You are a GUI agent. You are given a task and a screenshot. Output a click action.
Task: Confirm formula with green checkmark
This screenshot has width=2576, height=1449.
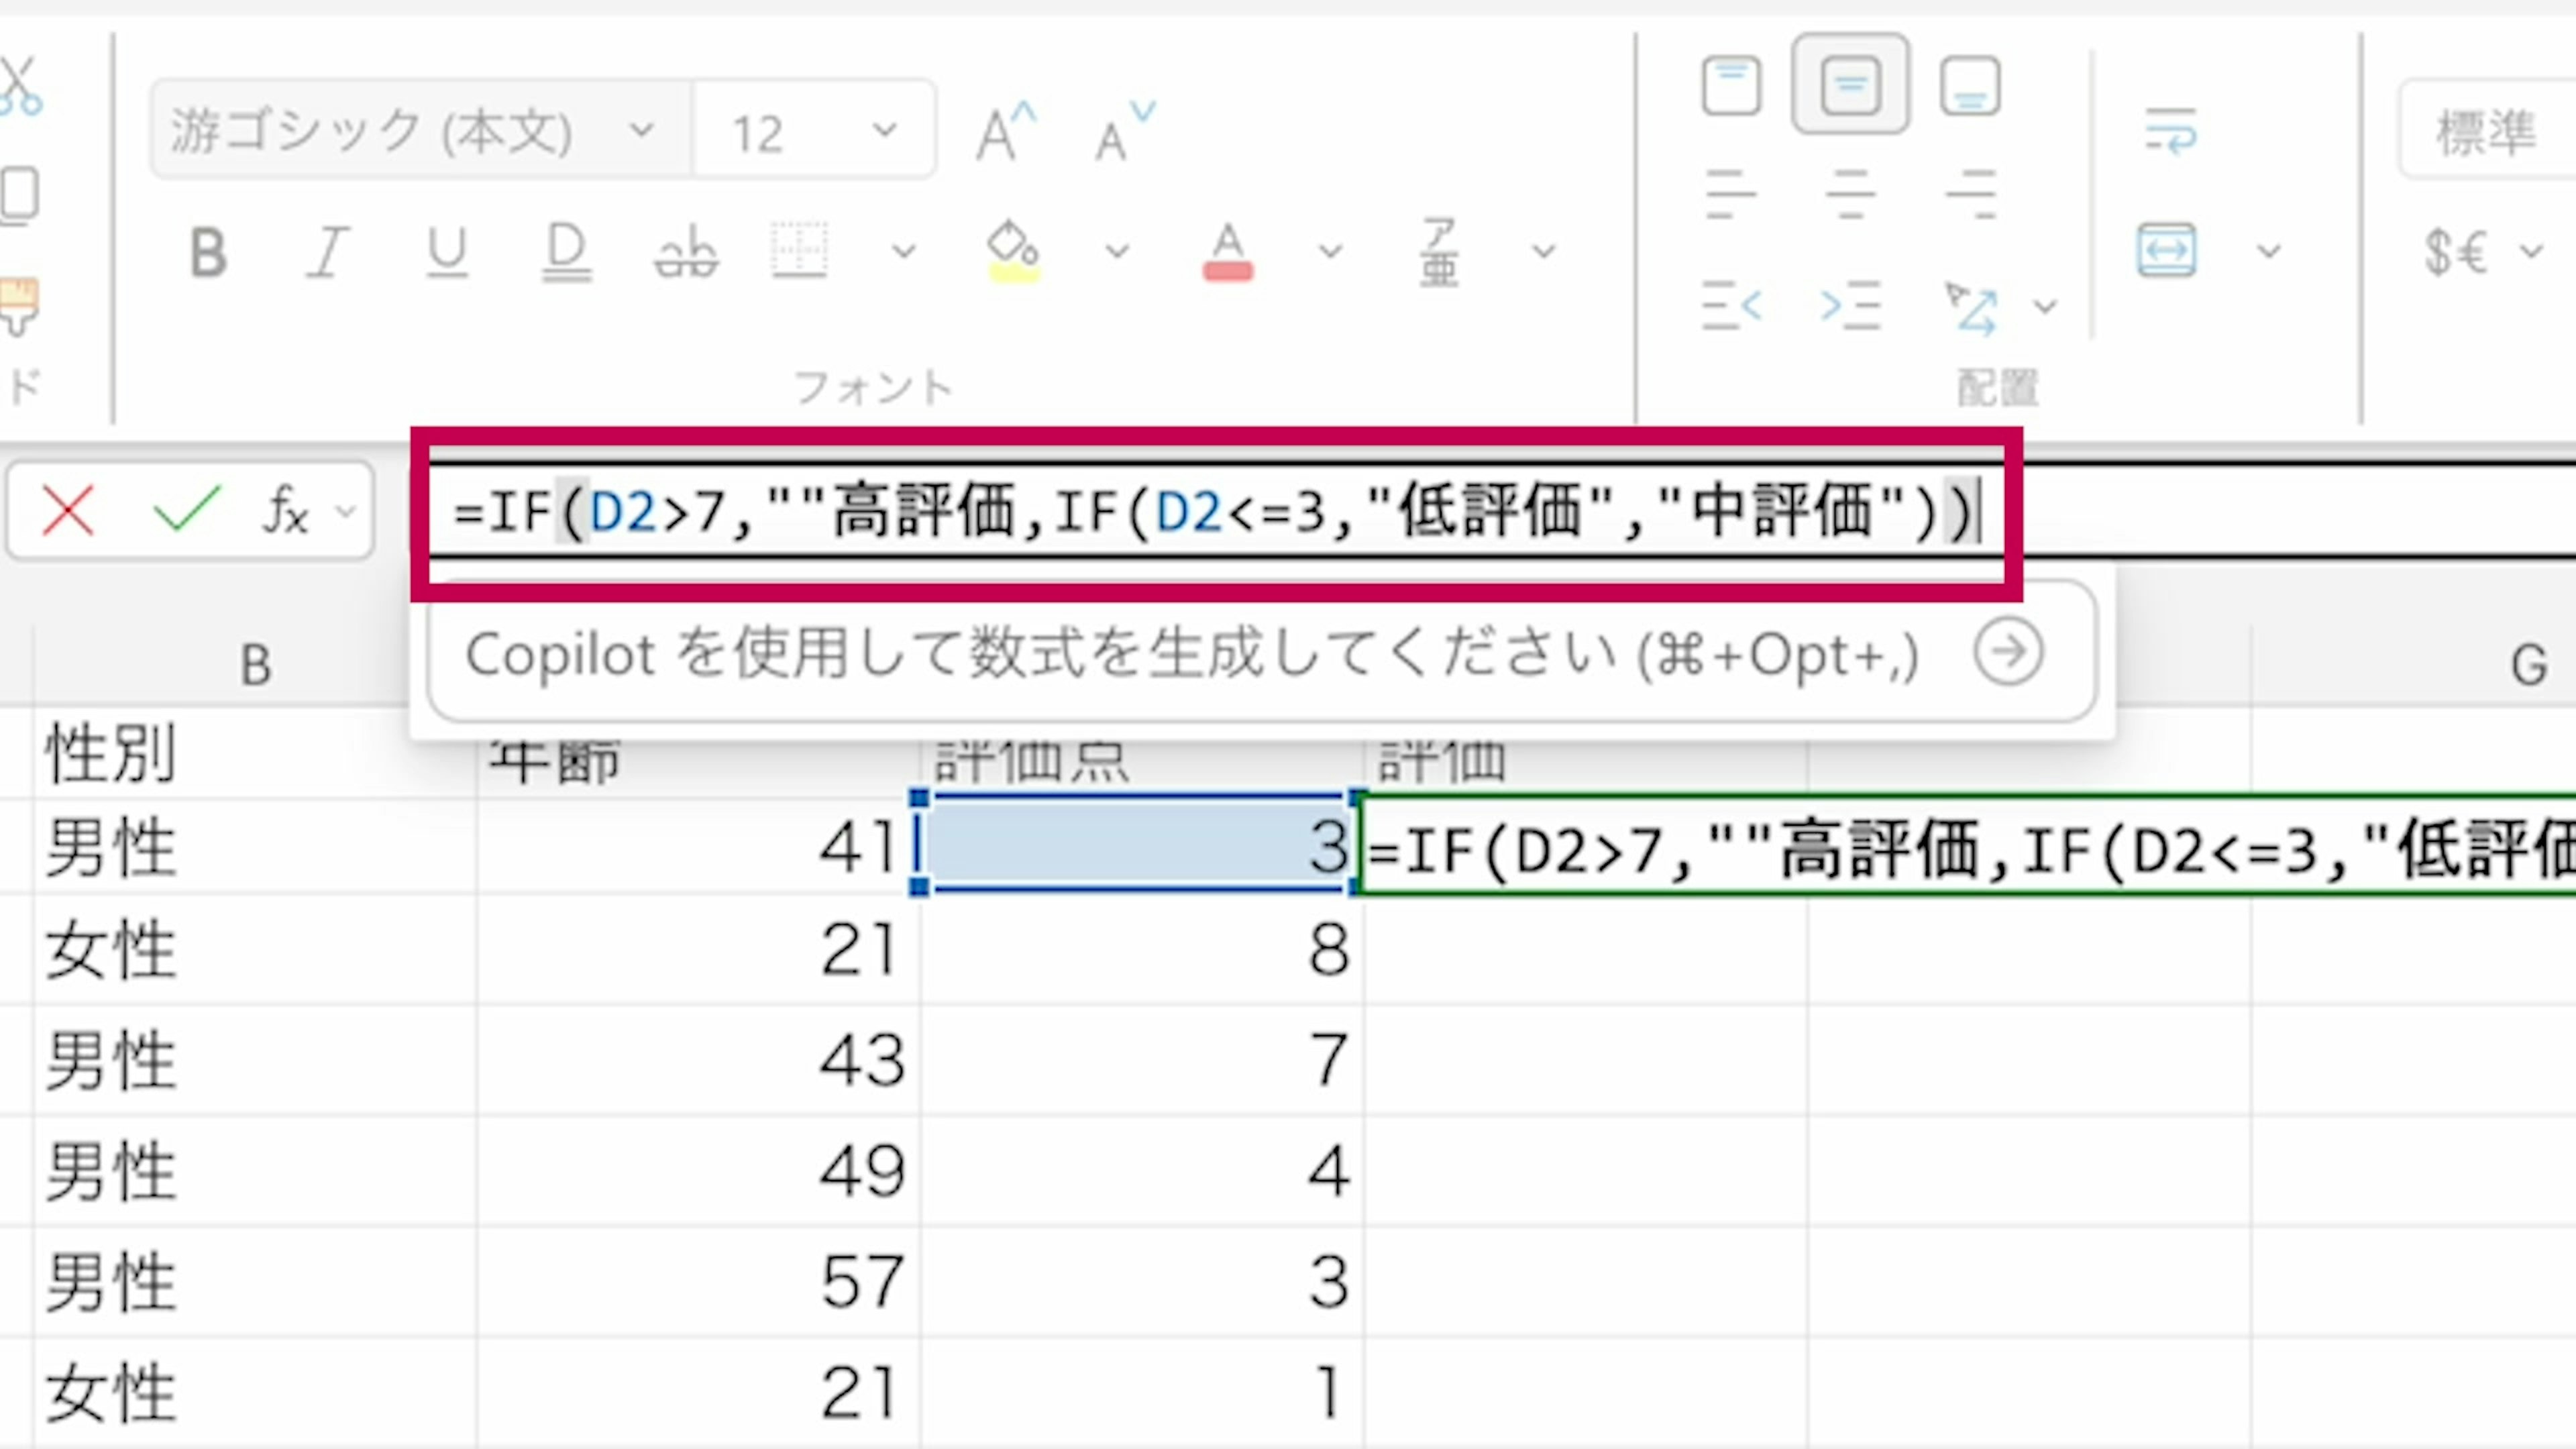point(186,511)
